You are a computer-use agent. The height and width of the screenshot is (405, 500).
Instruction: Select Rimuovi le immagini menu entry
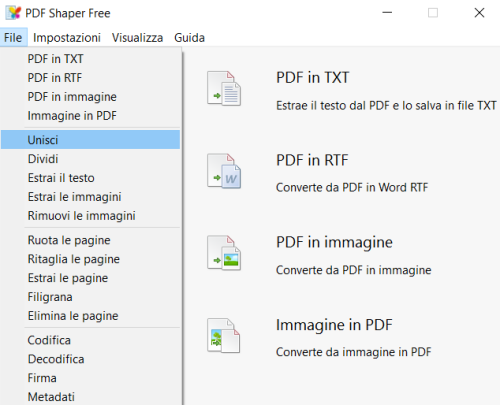point(90,216)
